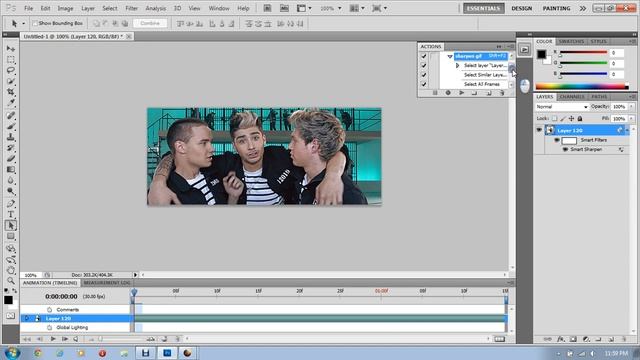
Task: Select the Path Selection tool
Action: 11,225
